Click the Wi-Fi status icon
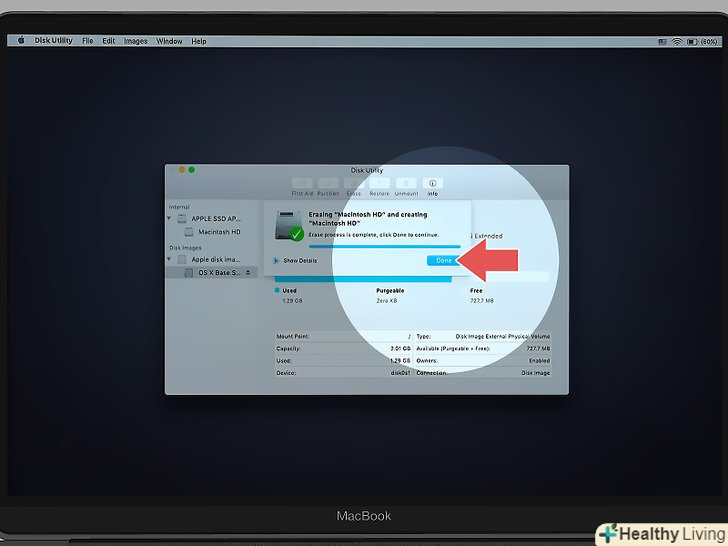728x546 pixels. pyautogui.click(x=677, y=41)
